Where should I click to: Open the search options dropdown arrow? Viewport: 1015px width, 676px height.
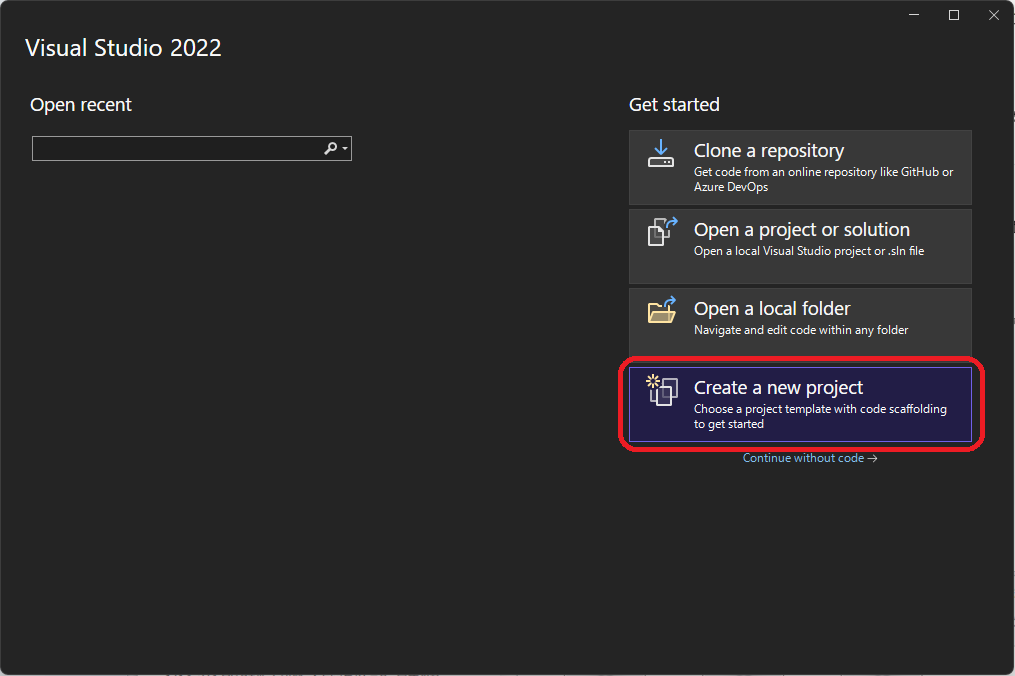click(345, 149)
